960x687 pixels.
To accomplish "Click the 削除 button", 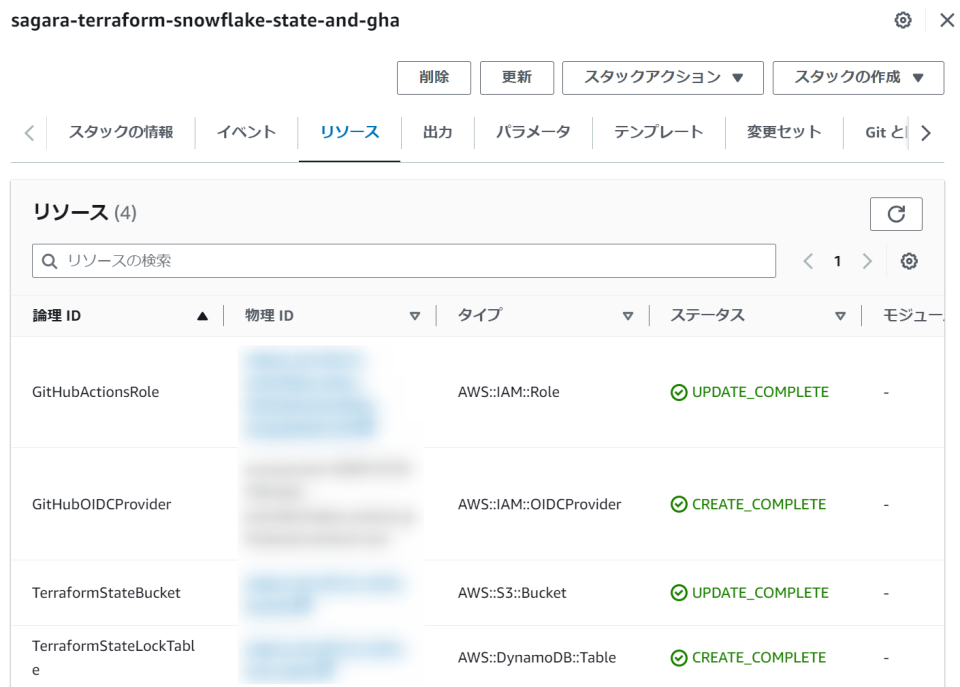I will click(434, 78).
